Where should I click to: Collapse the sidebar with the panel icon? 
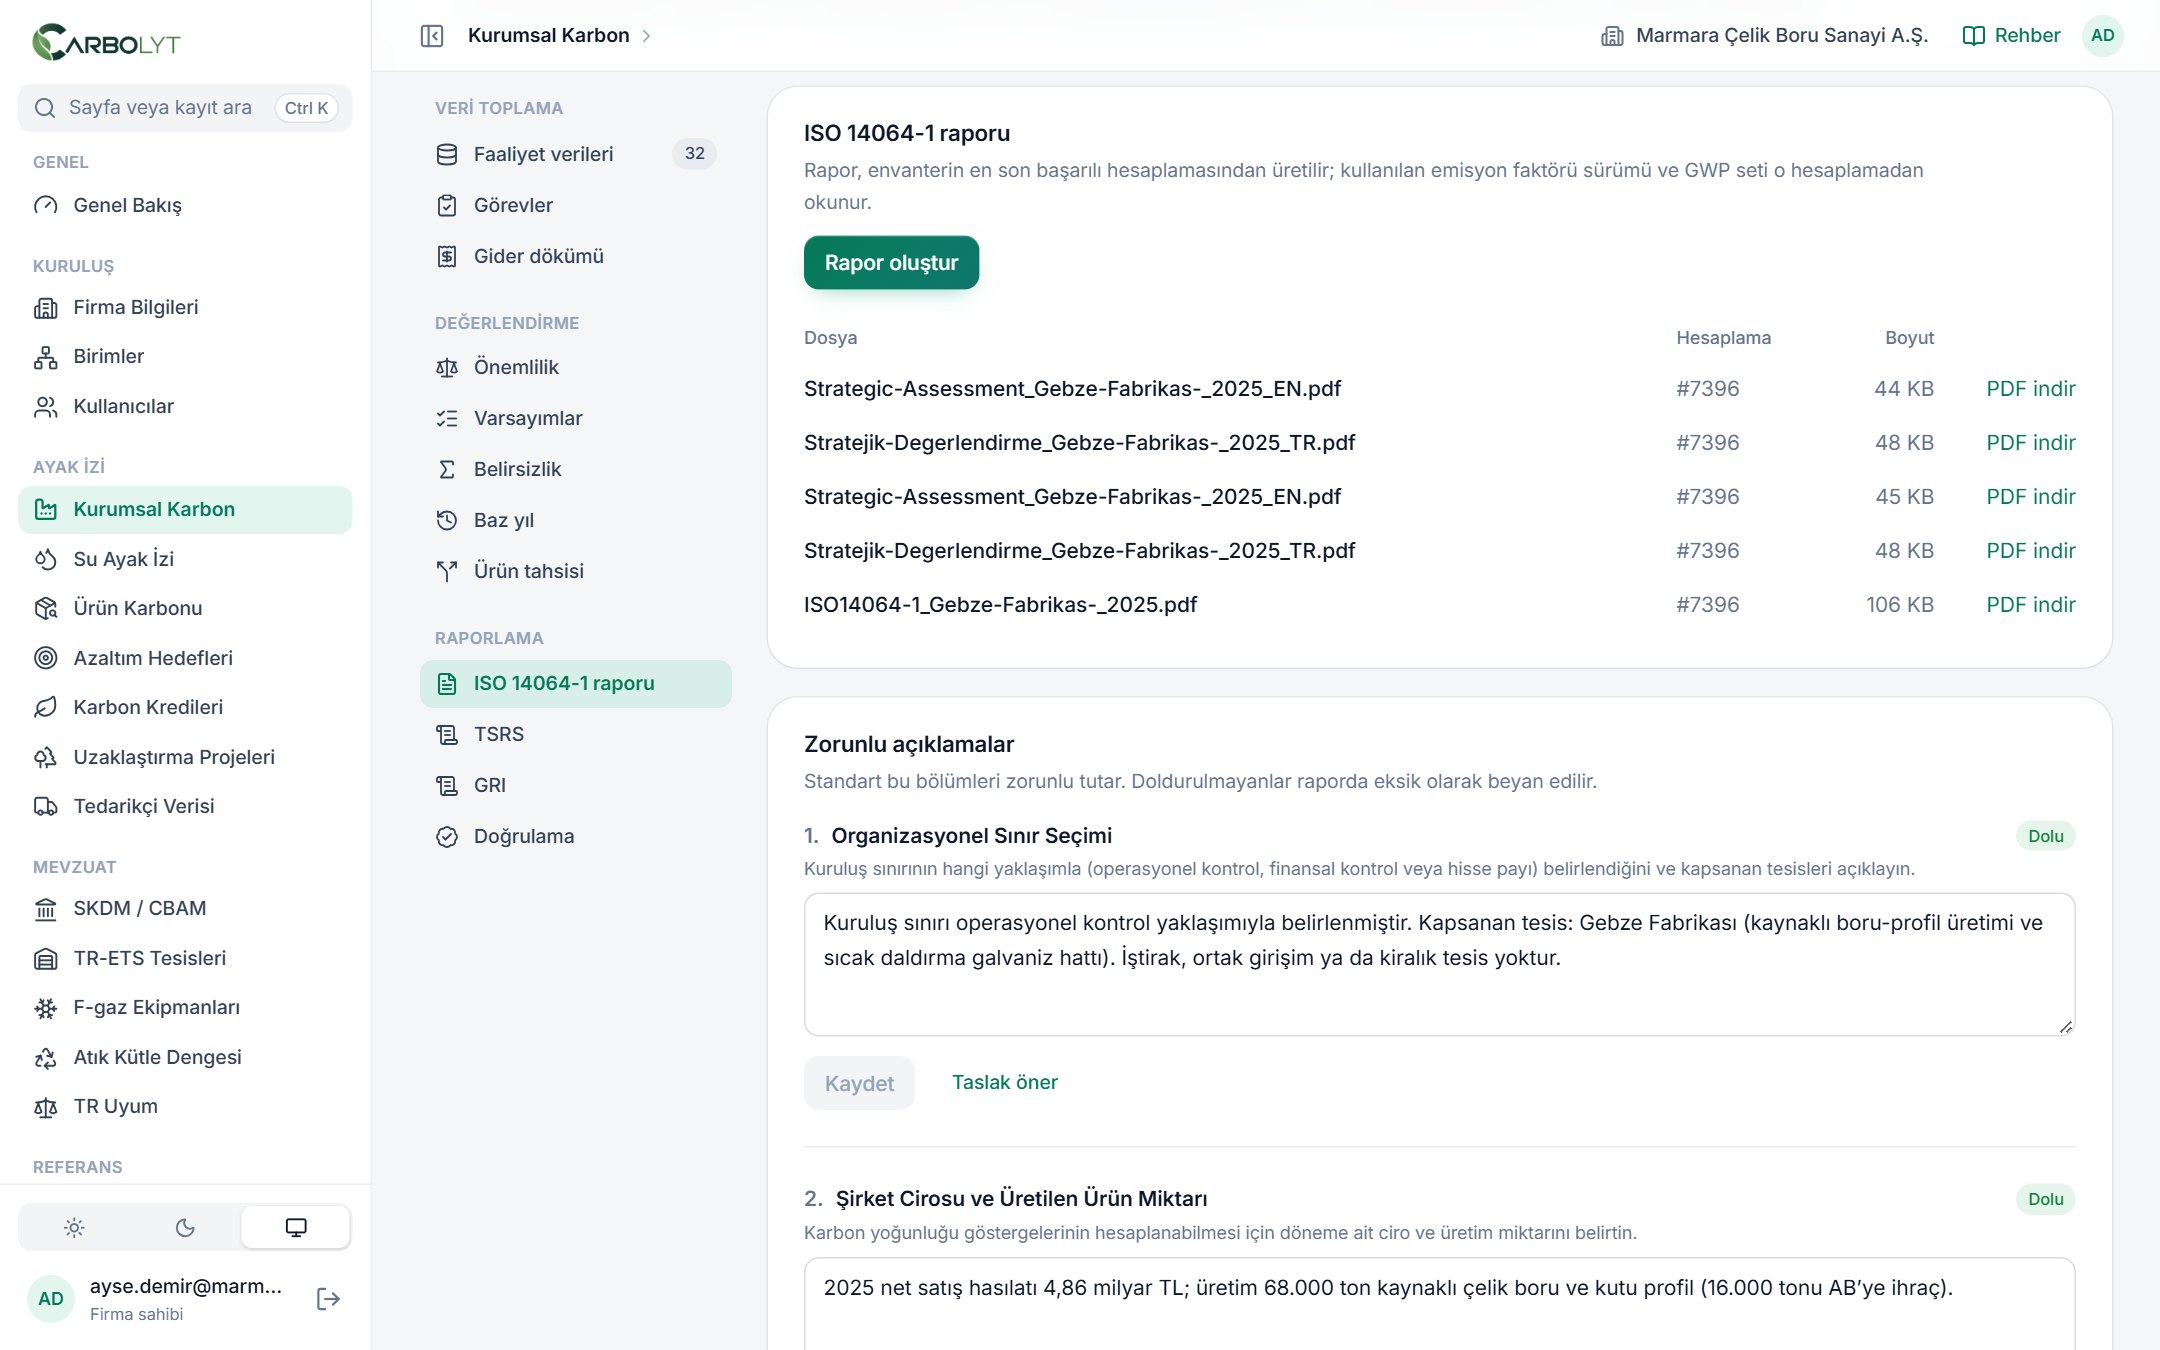(432, 36)
